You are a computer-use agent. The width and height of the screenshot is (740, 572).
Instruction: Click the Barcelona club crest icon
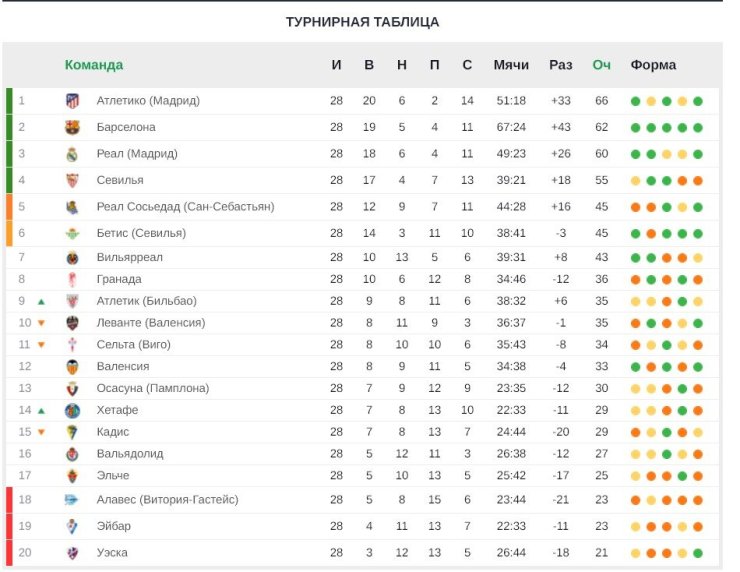click(x=72, y=127)
